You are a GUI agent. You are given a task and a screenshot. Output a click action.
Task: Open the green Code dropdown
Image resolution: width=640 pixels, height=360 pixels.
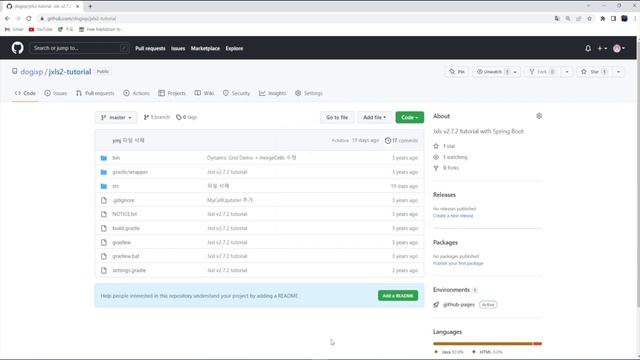pyautogui.click(x=409, y=117)
